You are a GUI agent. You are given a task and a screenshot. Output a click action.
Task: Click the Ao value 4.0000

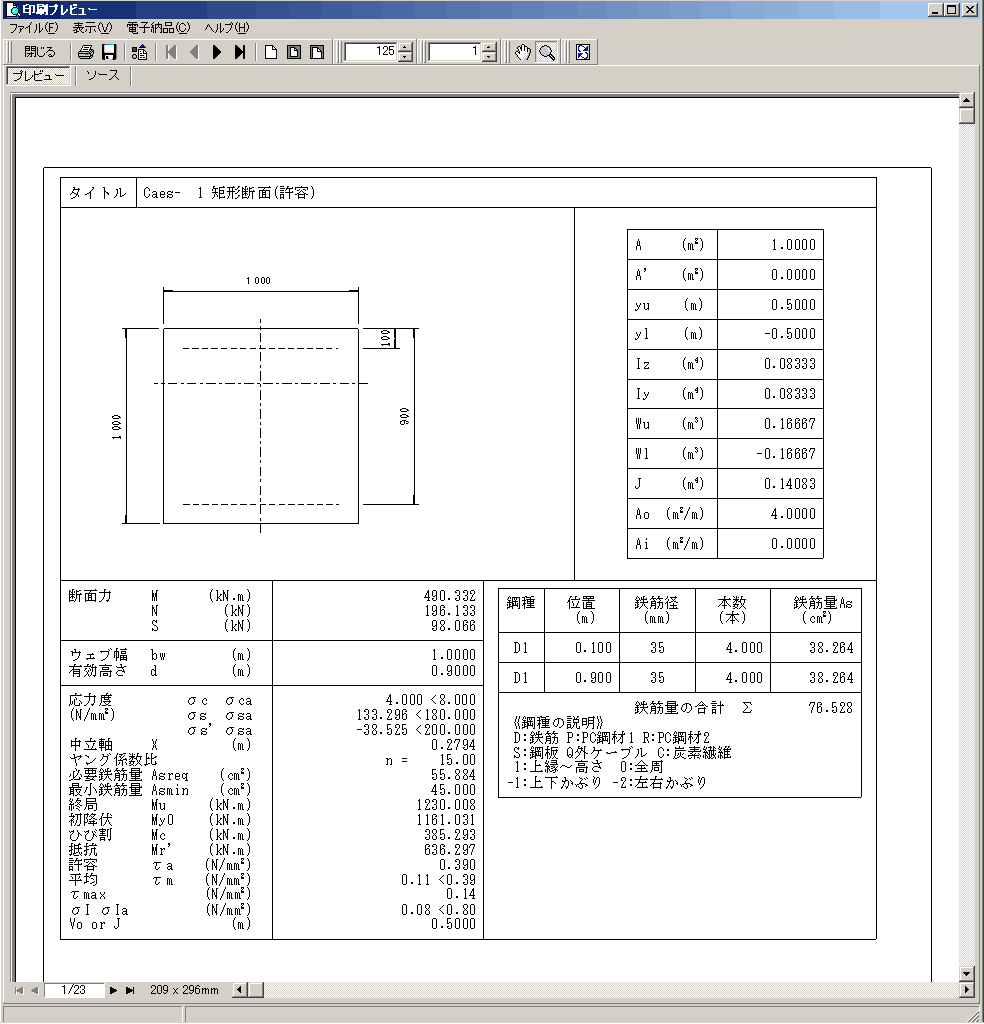pos(793,514)
